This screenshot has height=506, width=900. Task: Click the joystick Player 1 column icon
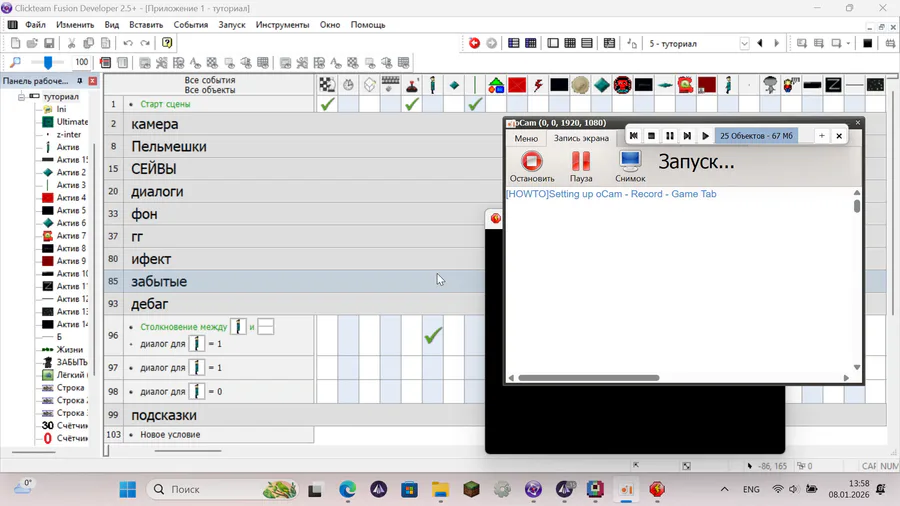click(x=412, y=85)
